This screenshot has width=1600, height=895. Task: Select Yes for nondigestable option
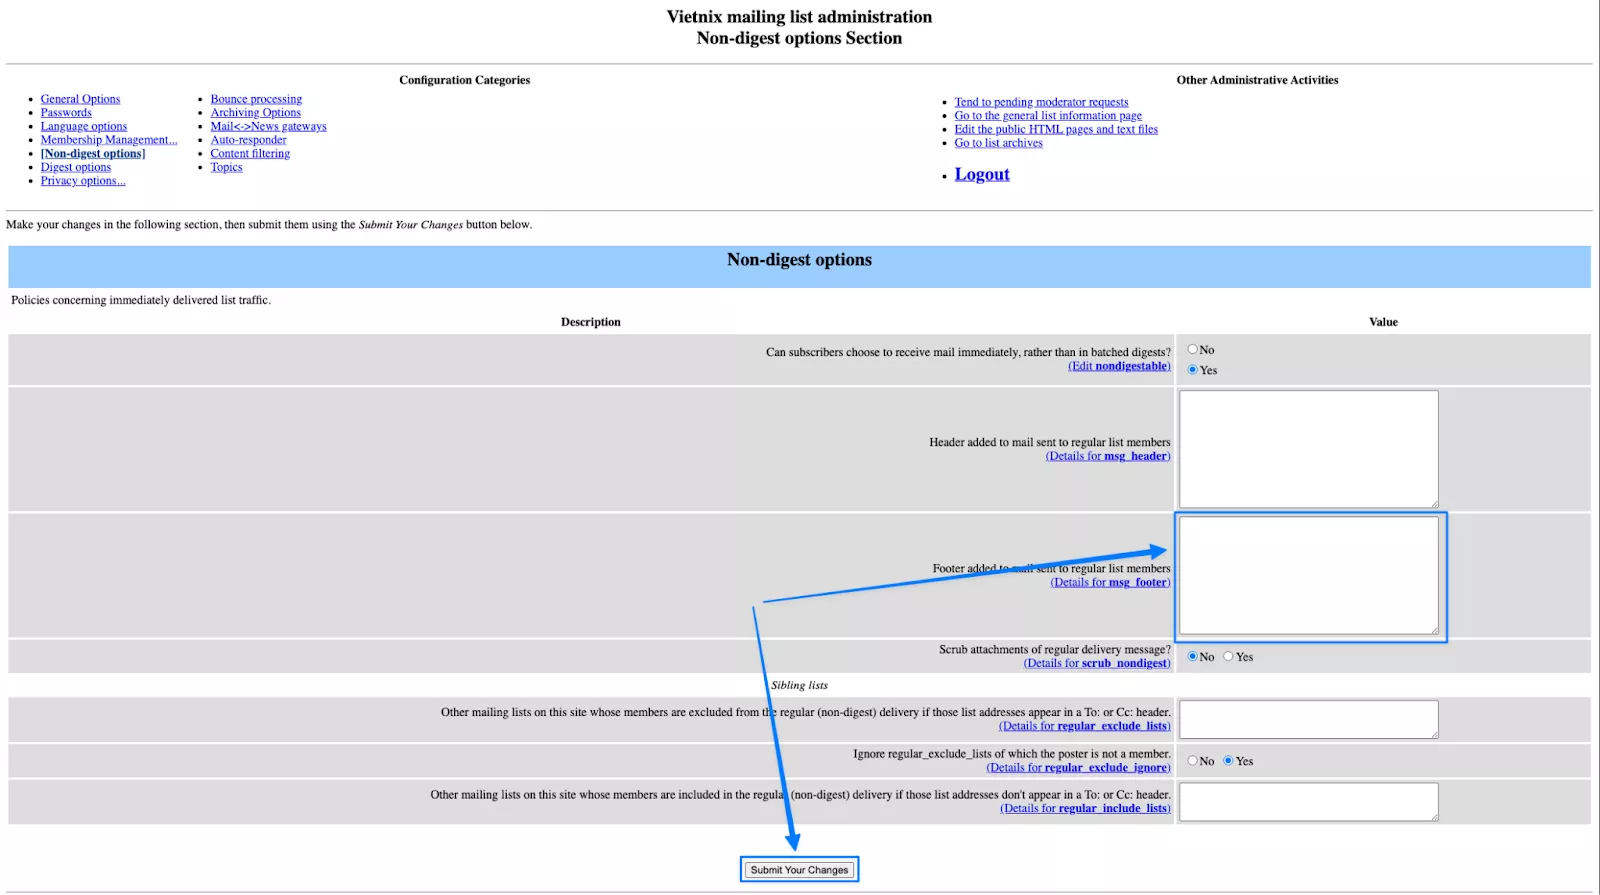click(x=1192, y=370)
